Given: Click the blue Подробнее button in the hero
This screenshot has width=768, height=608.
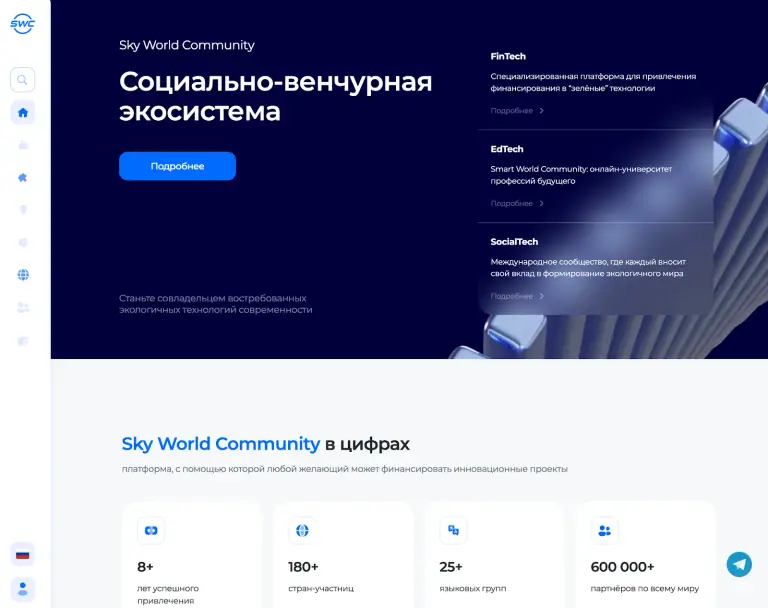Looking at the screenshot, I should point(177,166).
